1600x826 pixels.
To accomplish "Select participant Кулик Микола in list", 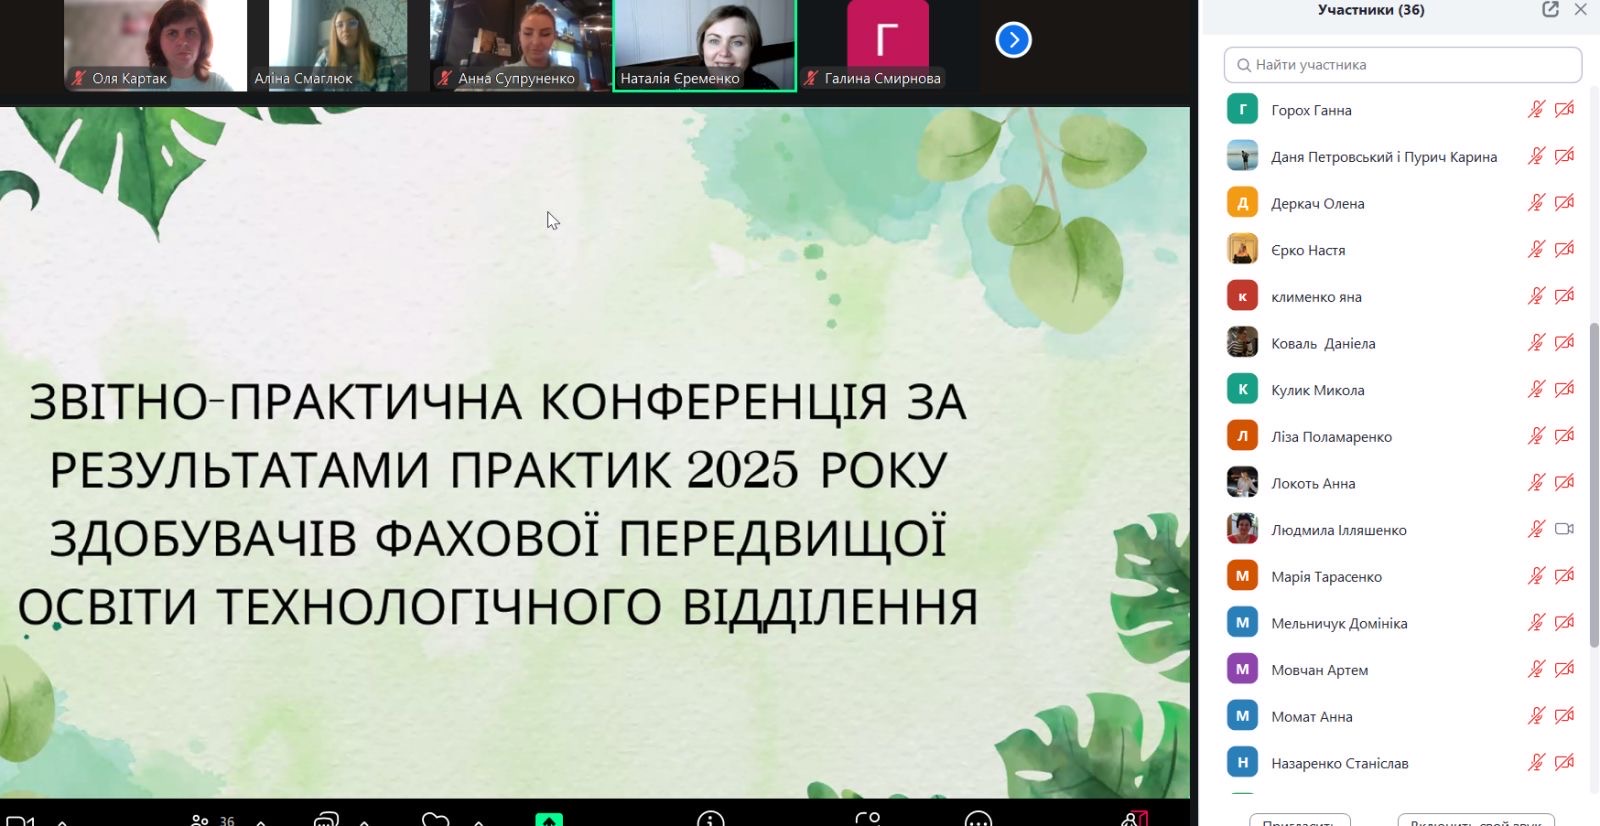I will (1317, 390).
